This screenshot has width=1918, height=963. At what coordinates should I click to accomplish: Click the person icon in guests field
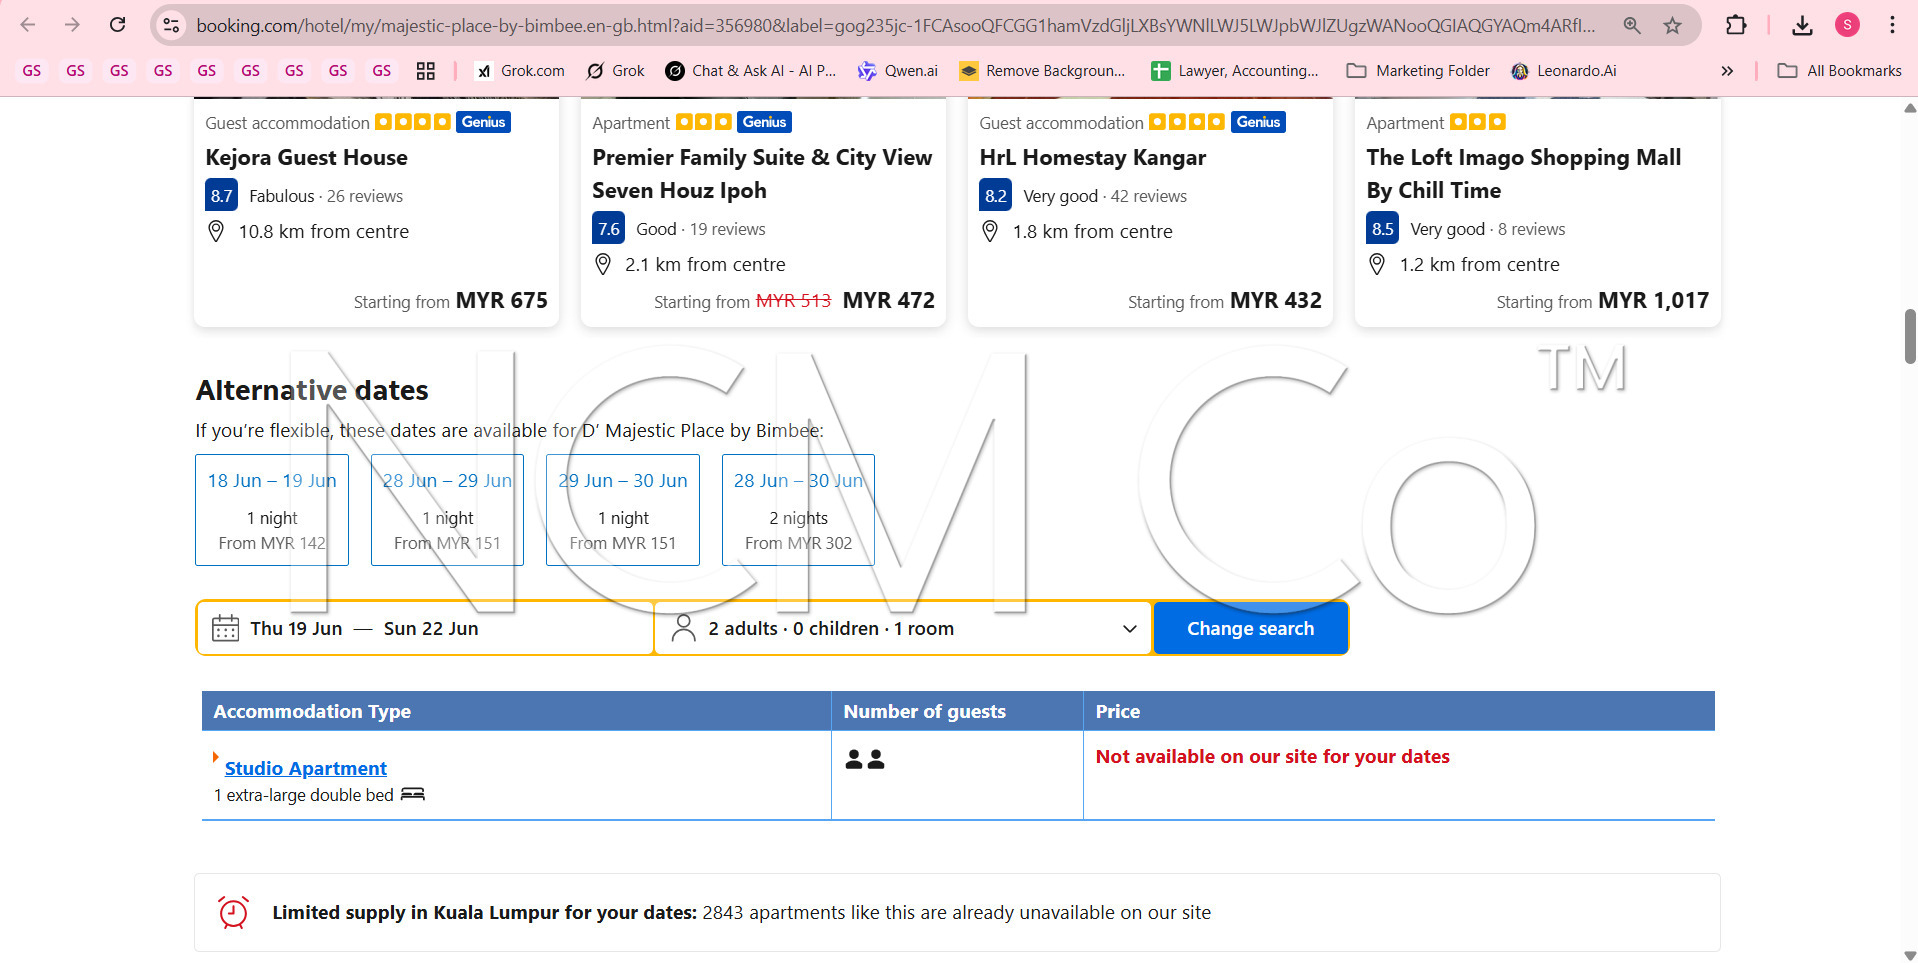coord(684,628)
